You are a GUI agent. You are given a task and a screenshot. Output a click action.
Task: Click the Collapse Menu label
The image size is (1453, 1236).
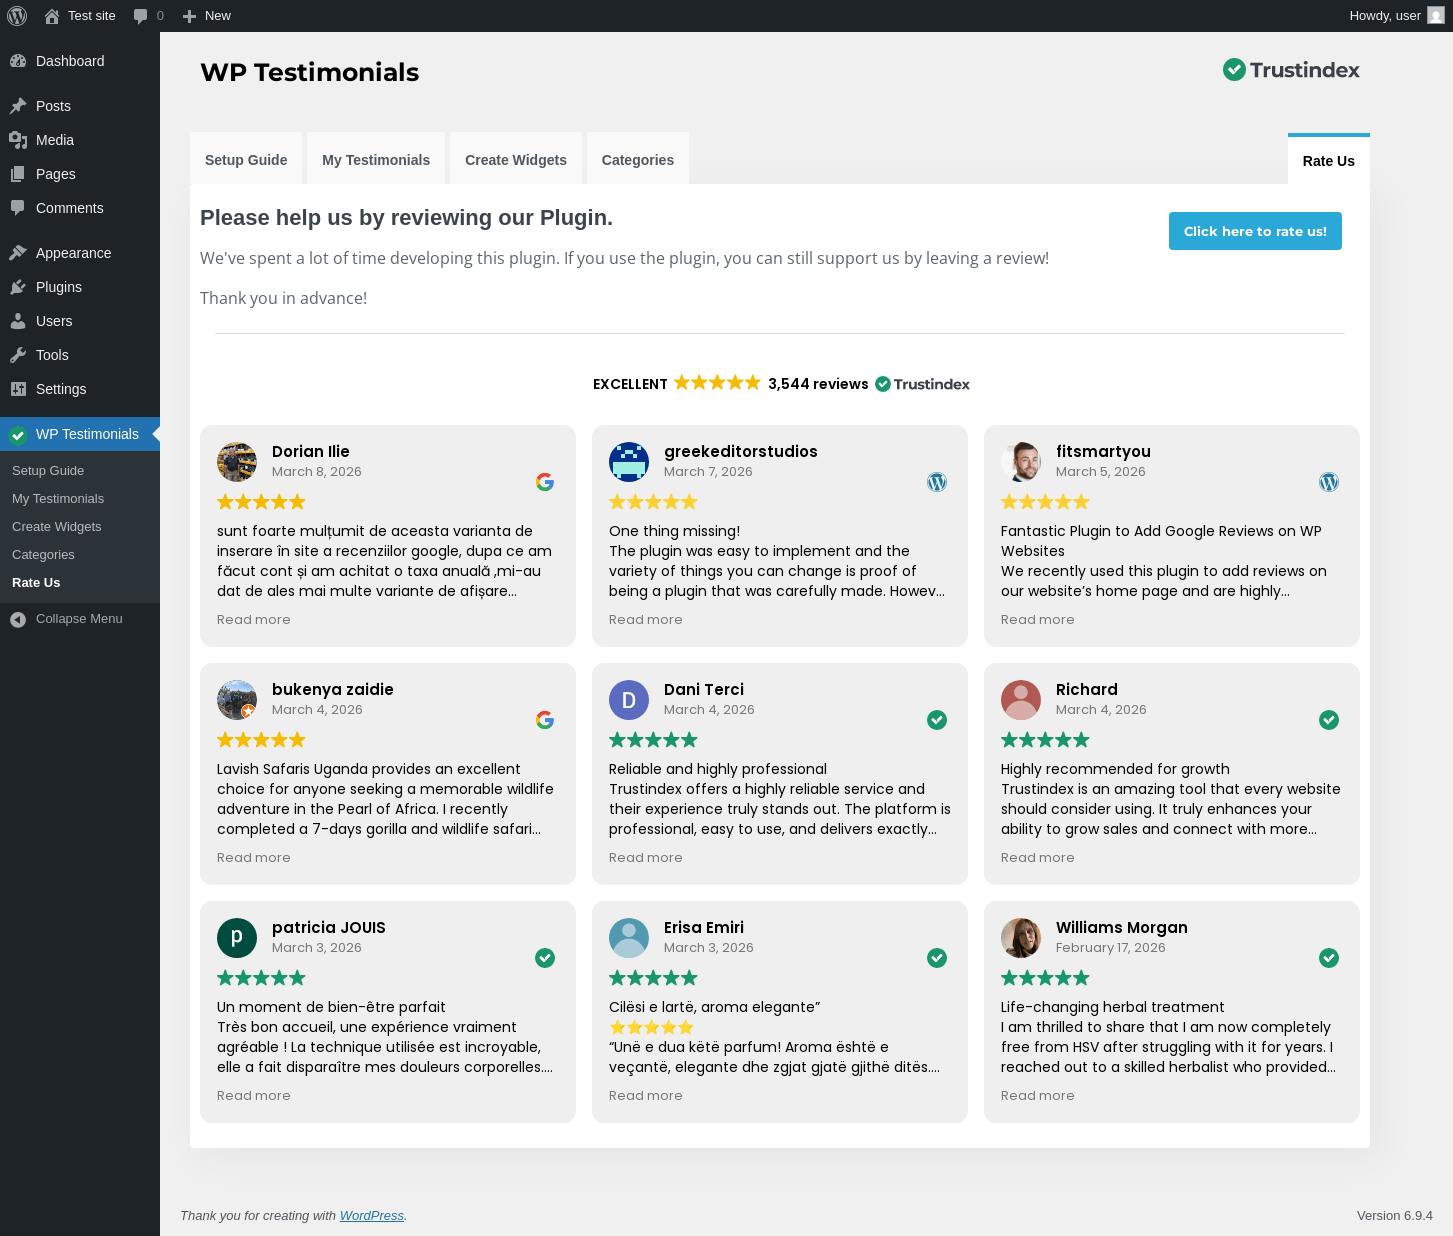(x=79, y=619)
